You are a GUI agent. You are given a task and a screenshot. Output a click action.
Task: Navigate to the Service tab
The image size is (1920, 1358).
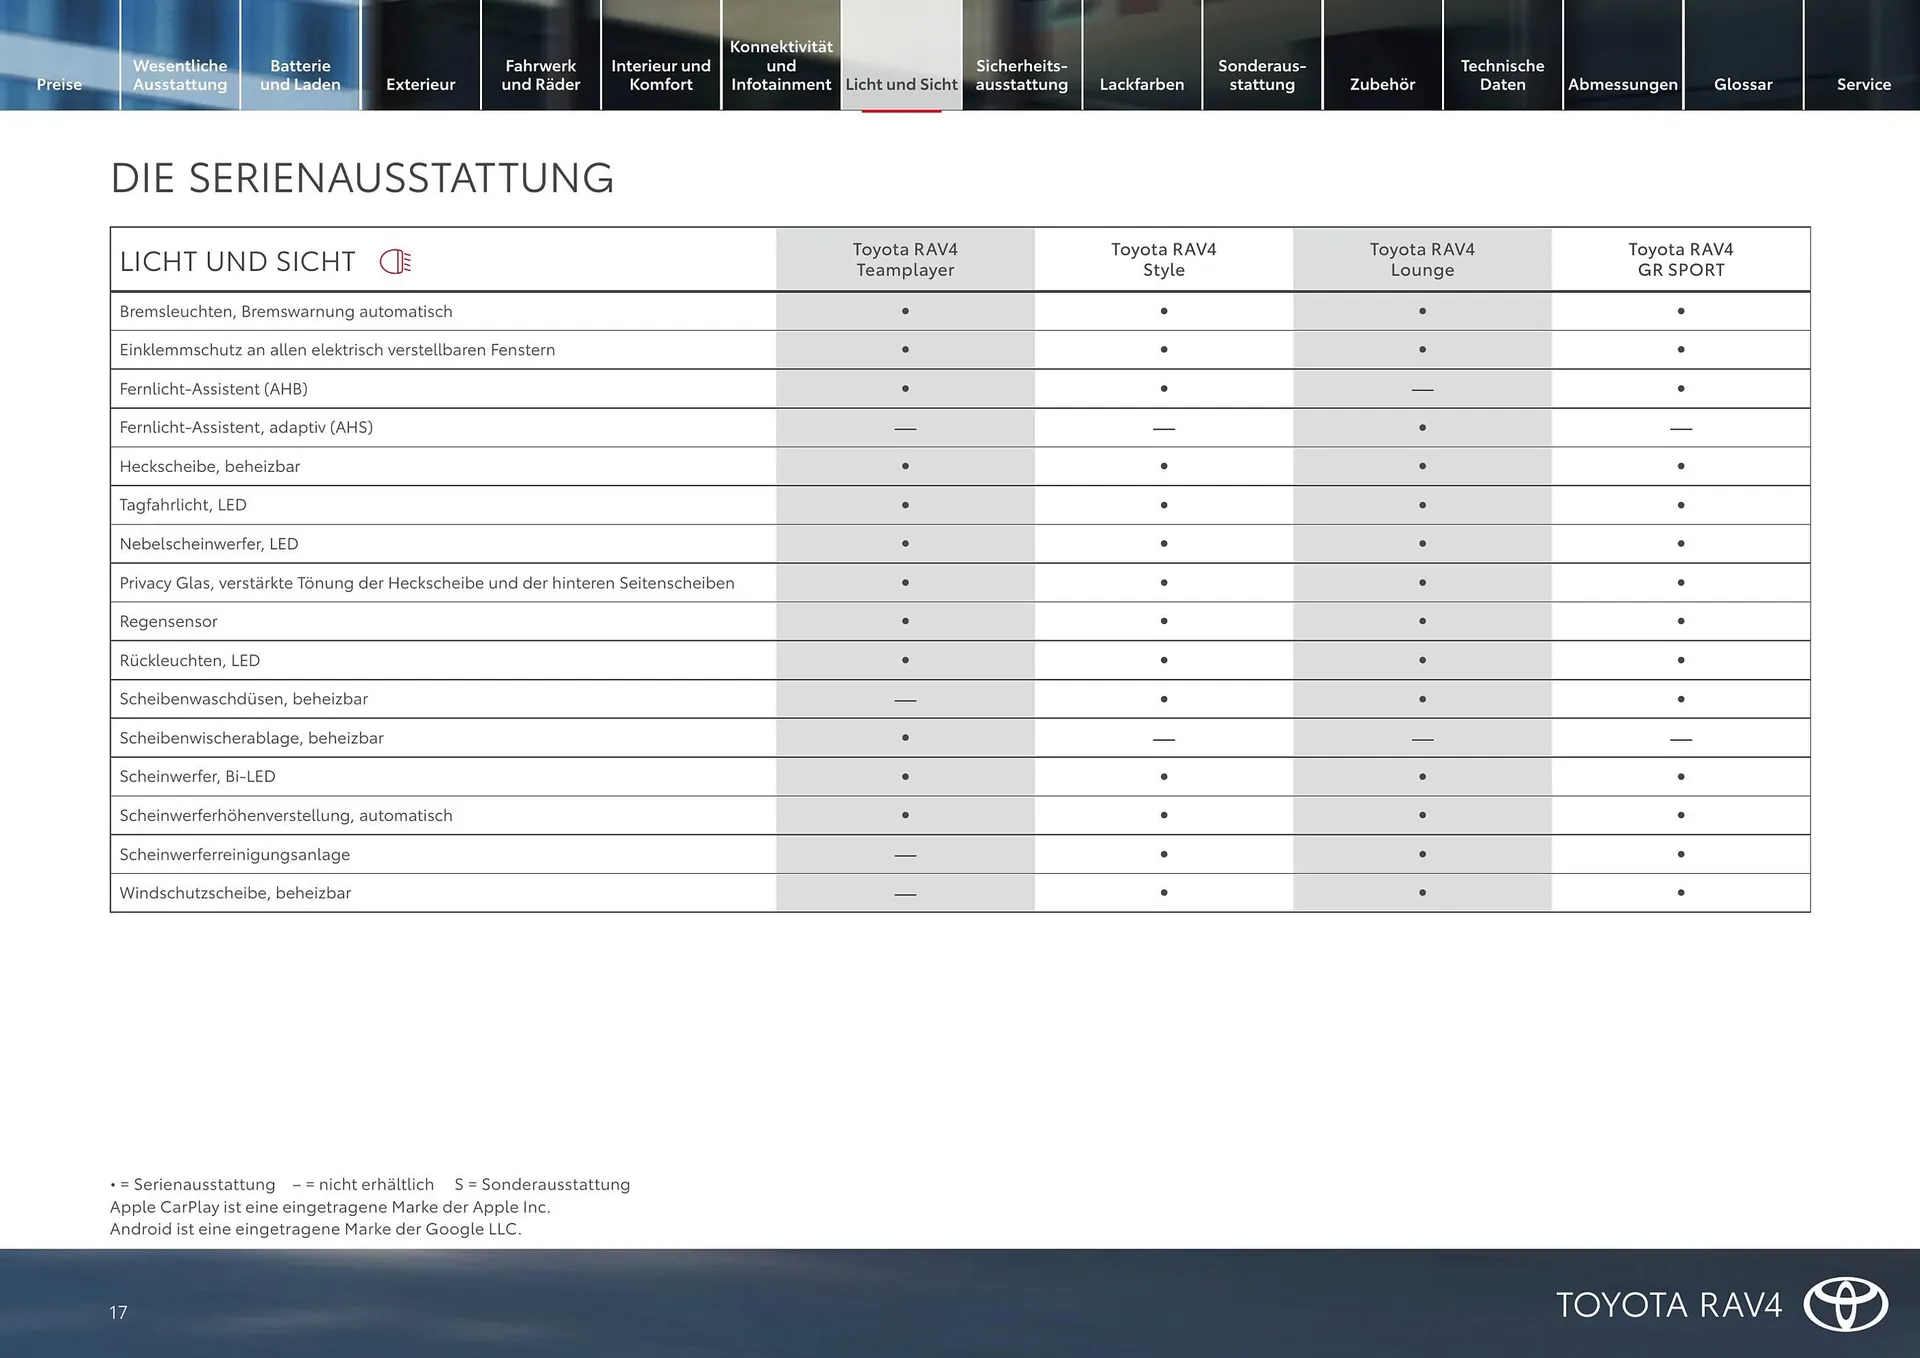[1863, 84]
